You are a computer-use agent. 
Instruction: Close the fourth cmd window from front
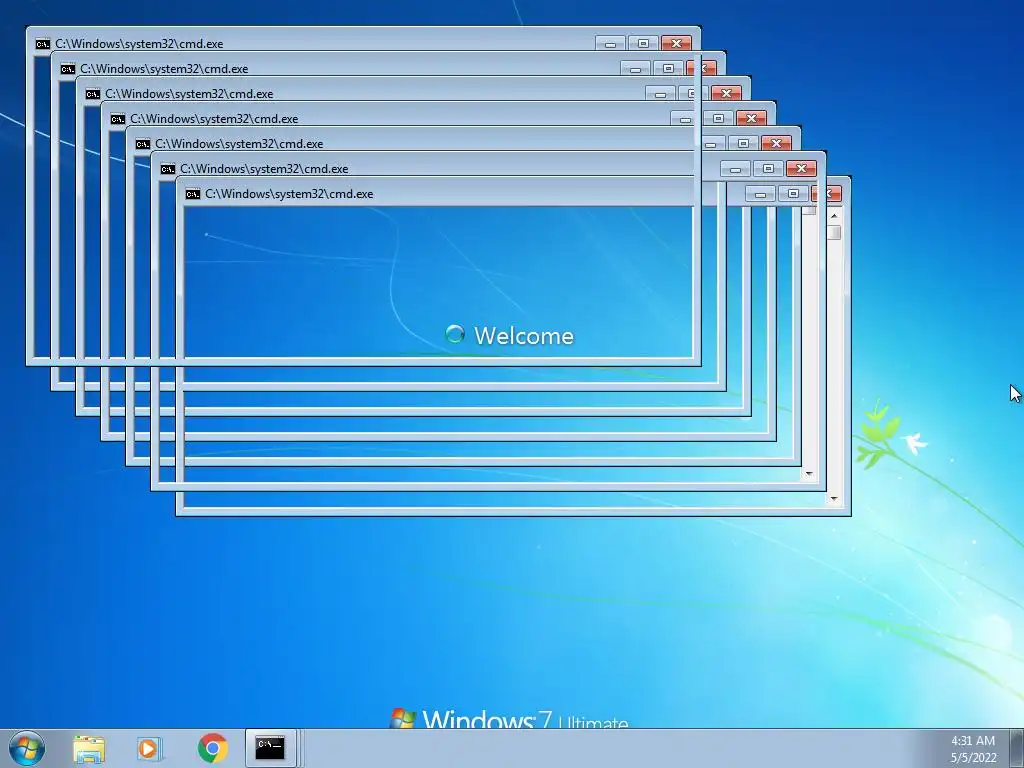[x=751, y=119]
